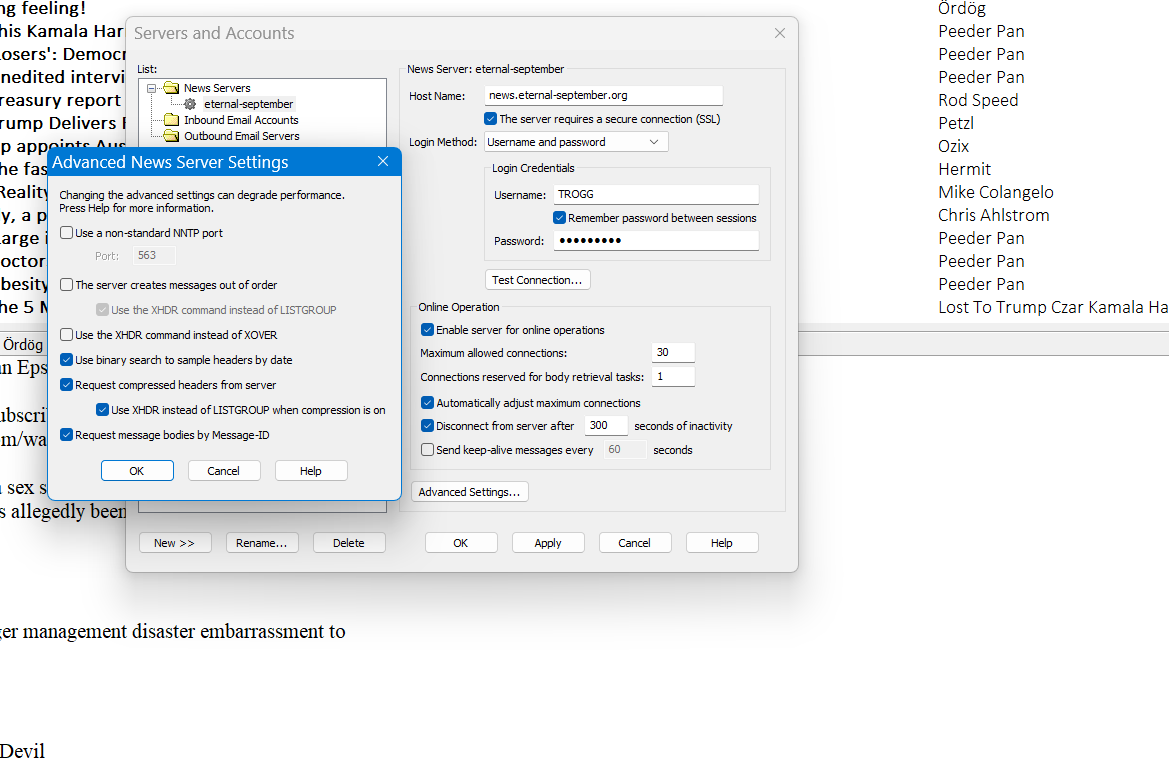Click the Host Name input field
This screenshot has width=1169, height=764.
click(x=603, y=95)
